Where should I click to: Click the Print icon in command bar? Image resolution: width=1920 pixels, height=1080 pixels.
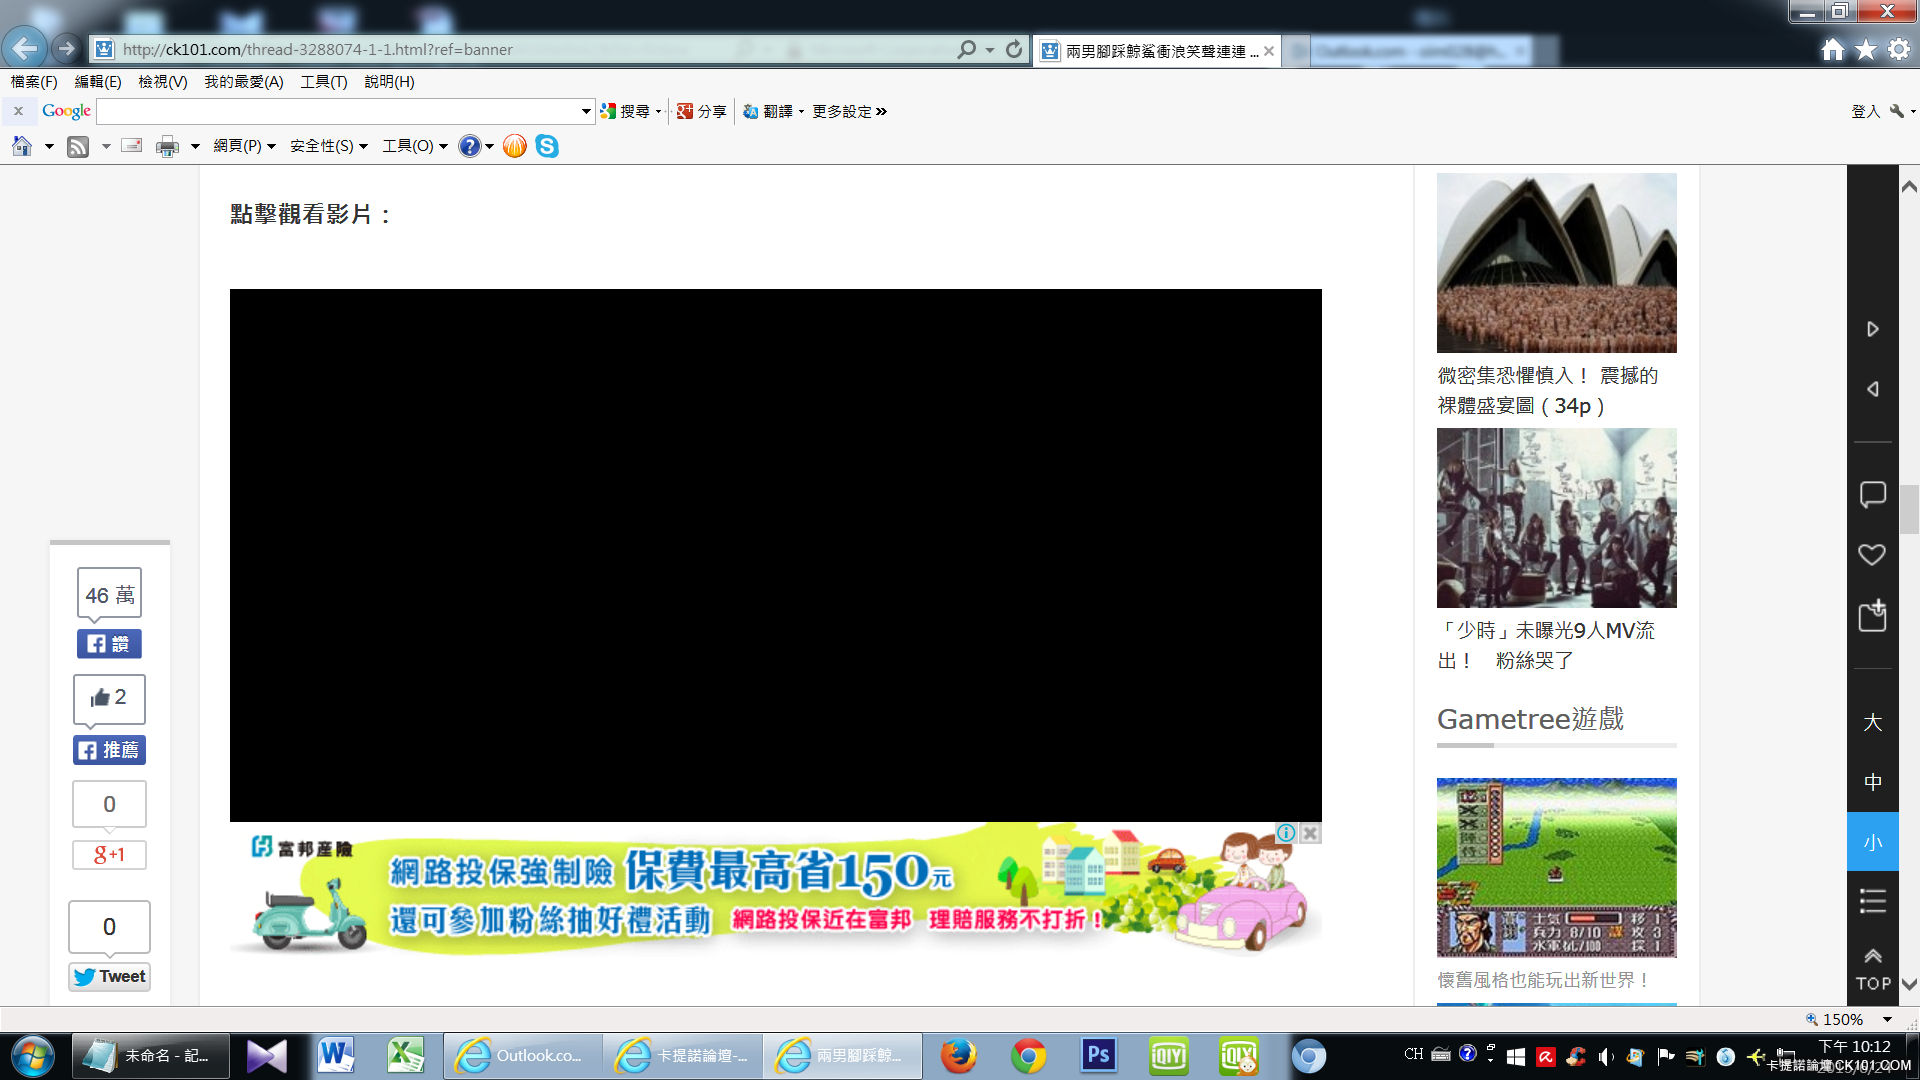click(x=167, y=146)
